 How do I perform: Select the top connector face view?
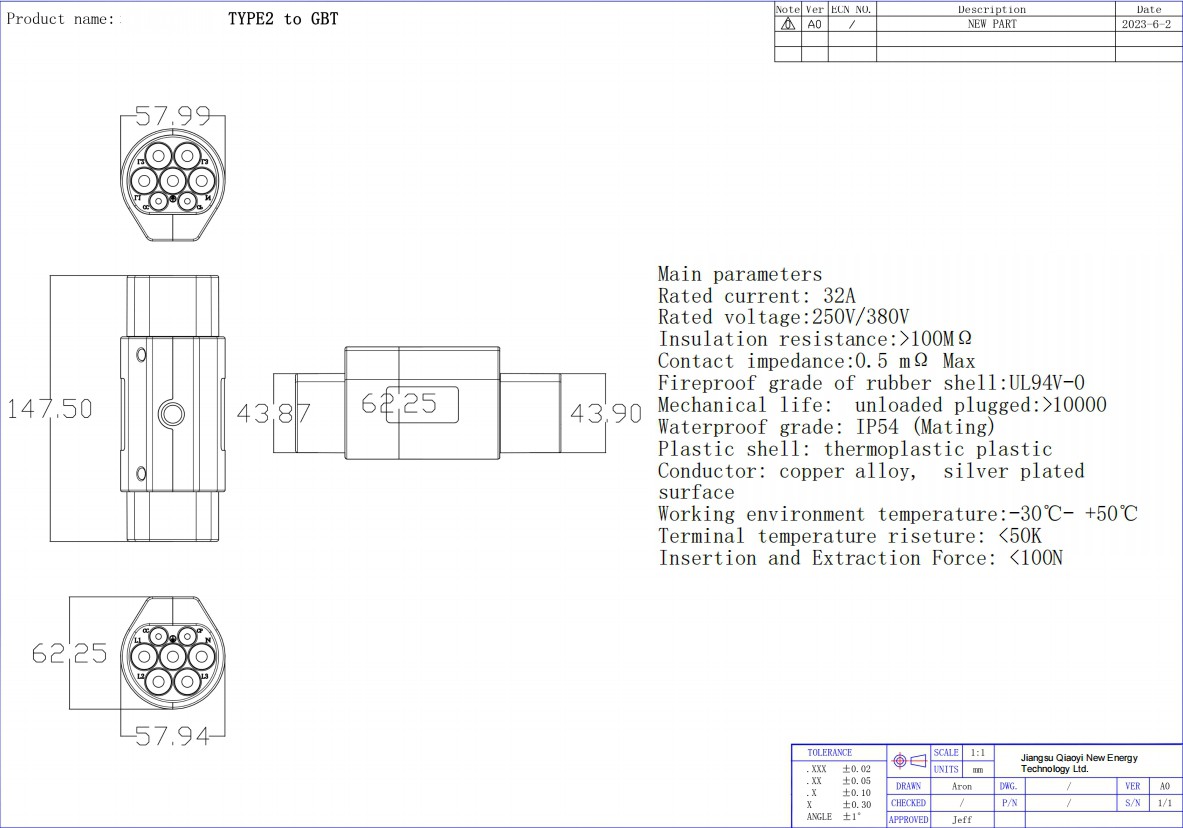coord(173,185)
